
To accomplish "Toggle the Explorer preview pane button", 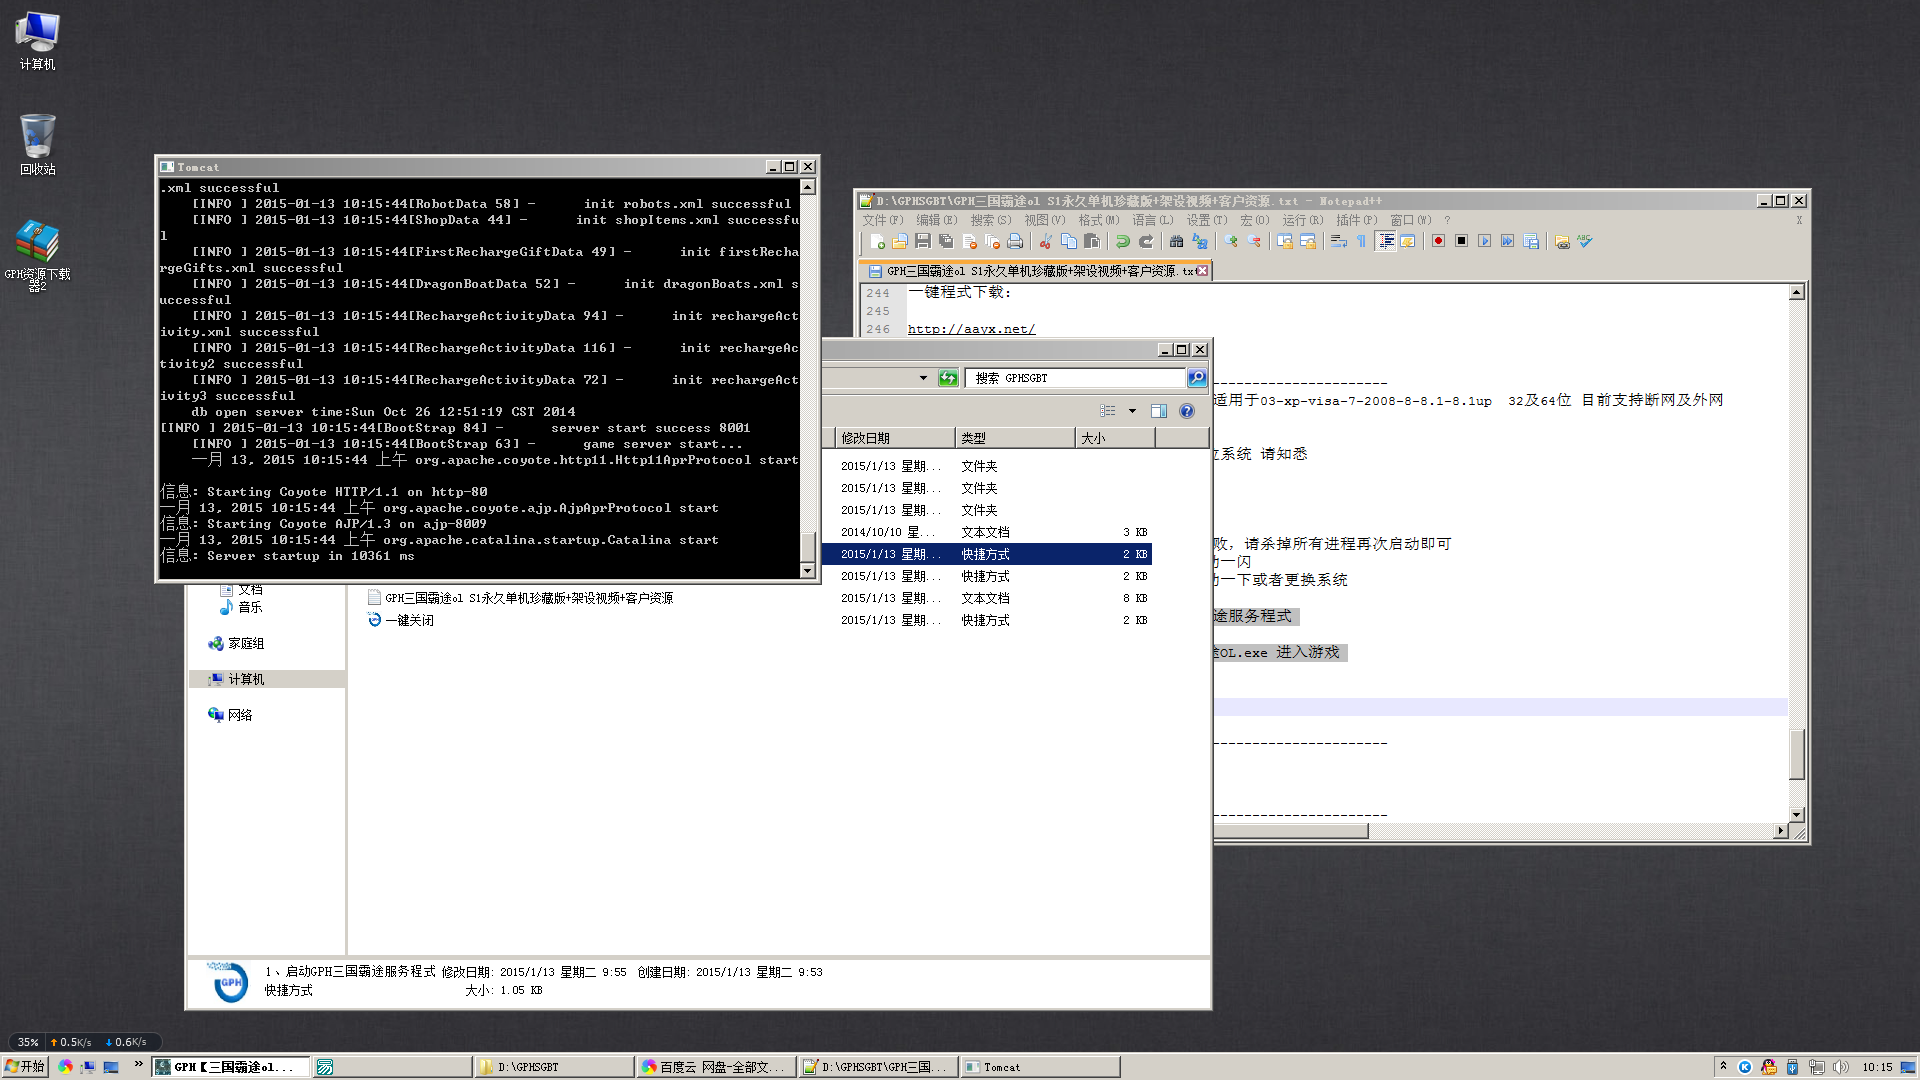I will [1159, 411].
